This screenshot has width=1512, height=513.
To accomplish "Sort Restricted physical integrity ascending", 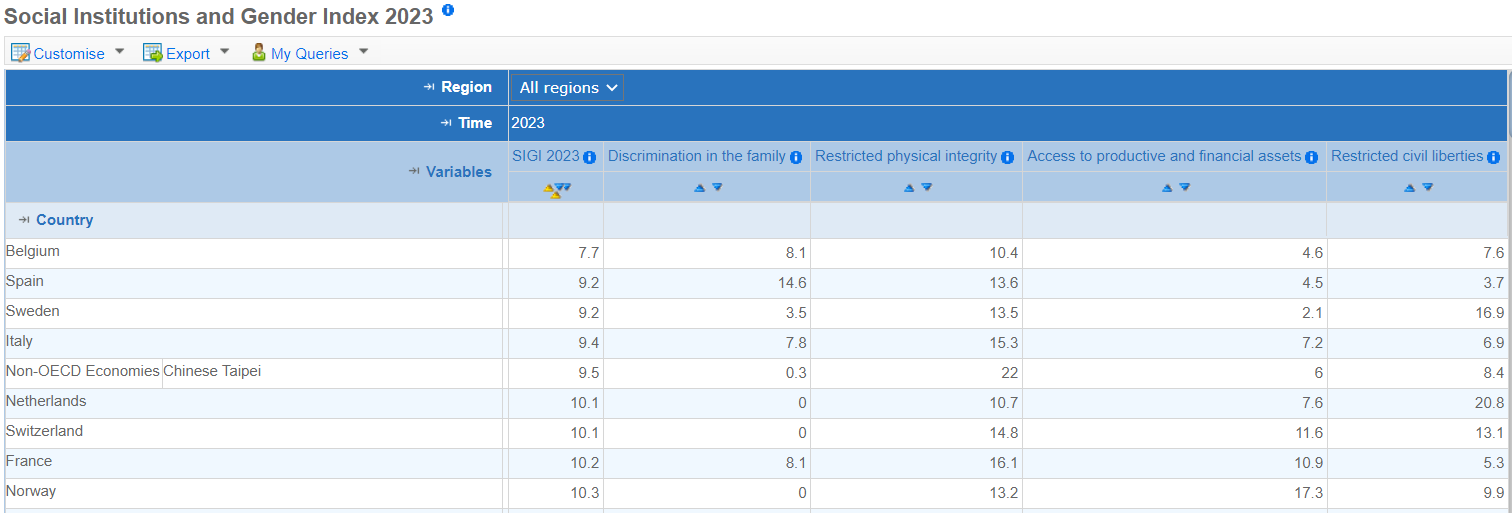I will 909,187.
